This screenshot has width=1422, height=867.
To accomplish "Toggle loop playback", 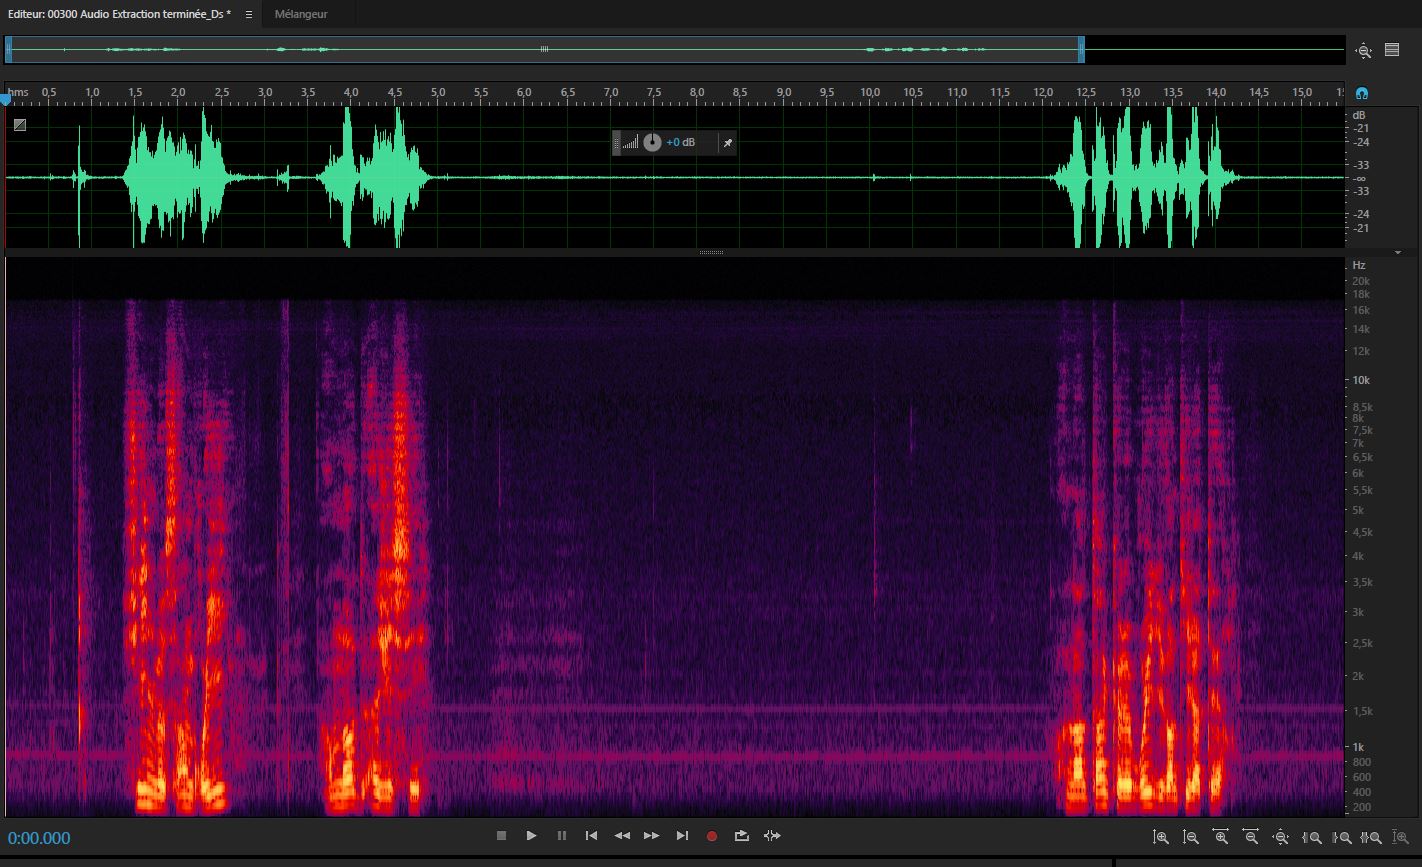I will pos(741,836).
